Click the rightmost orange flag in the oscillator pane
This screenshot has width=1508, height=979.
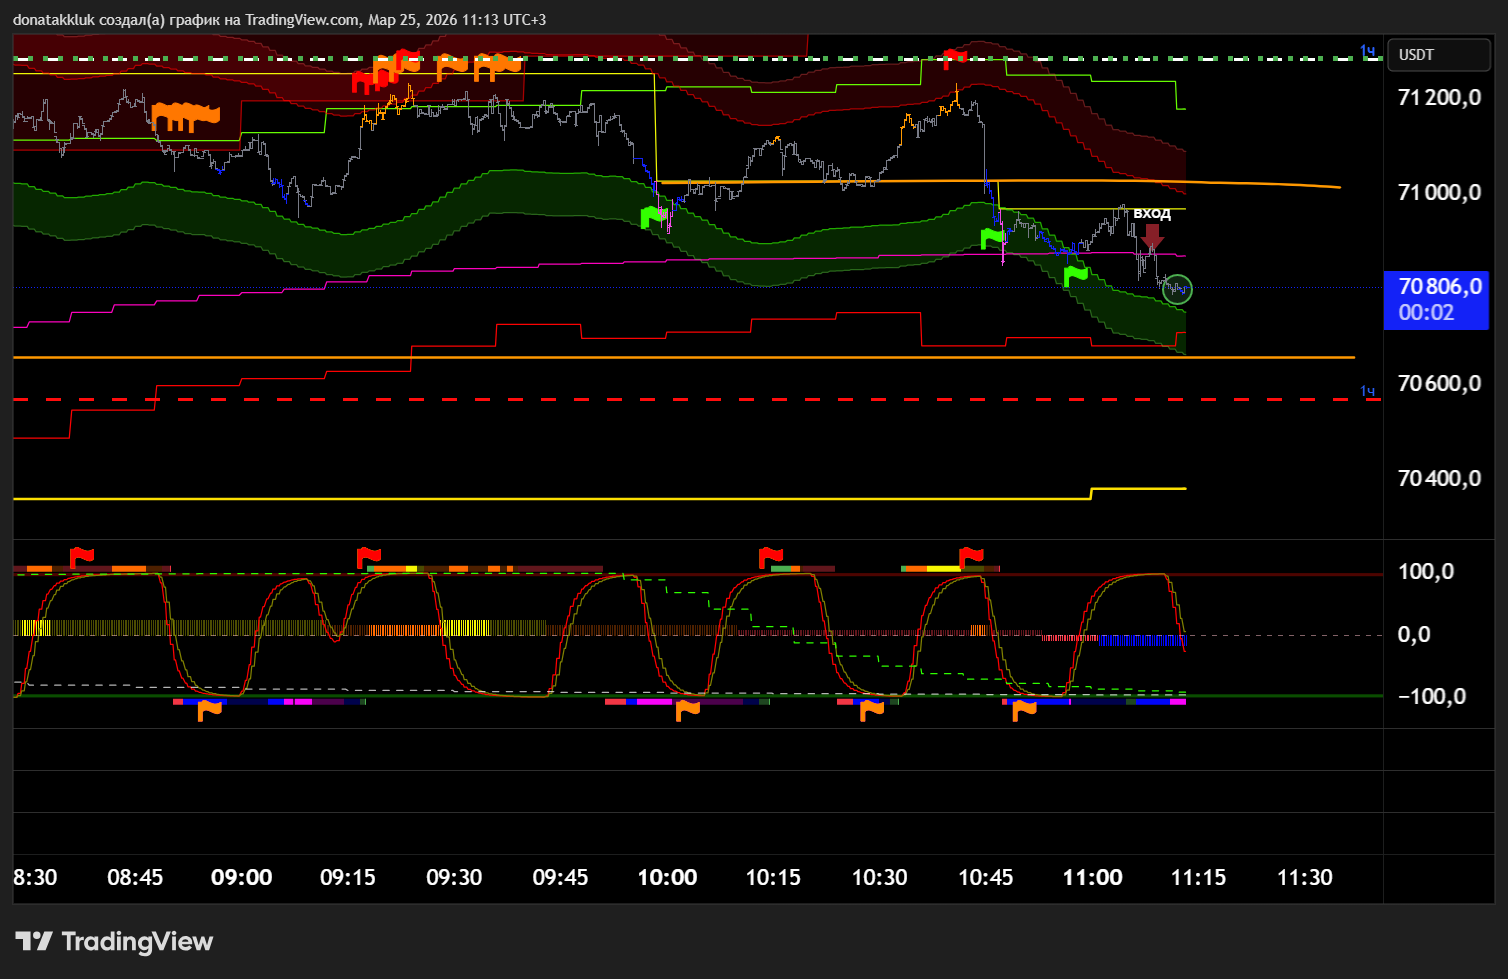(1024, 709)
